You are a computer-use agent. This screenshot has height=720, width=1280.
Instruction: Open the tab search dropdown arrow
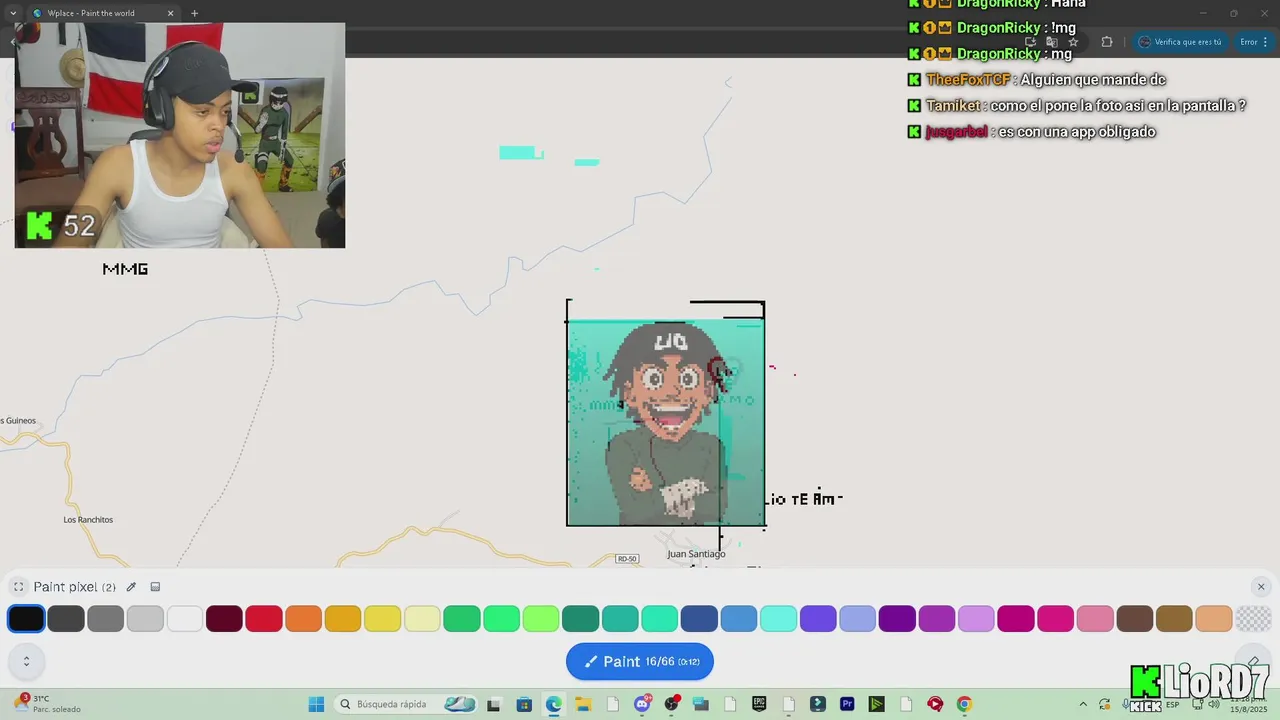pyautogui.click(x=12, y=13)
